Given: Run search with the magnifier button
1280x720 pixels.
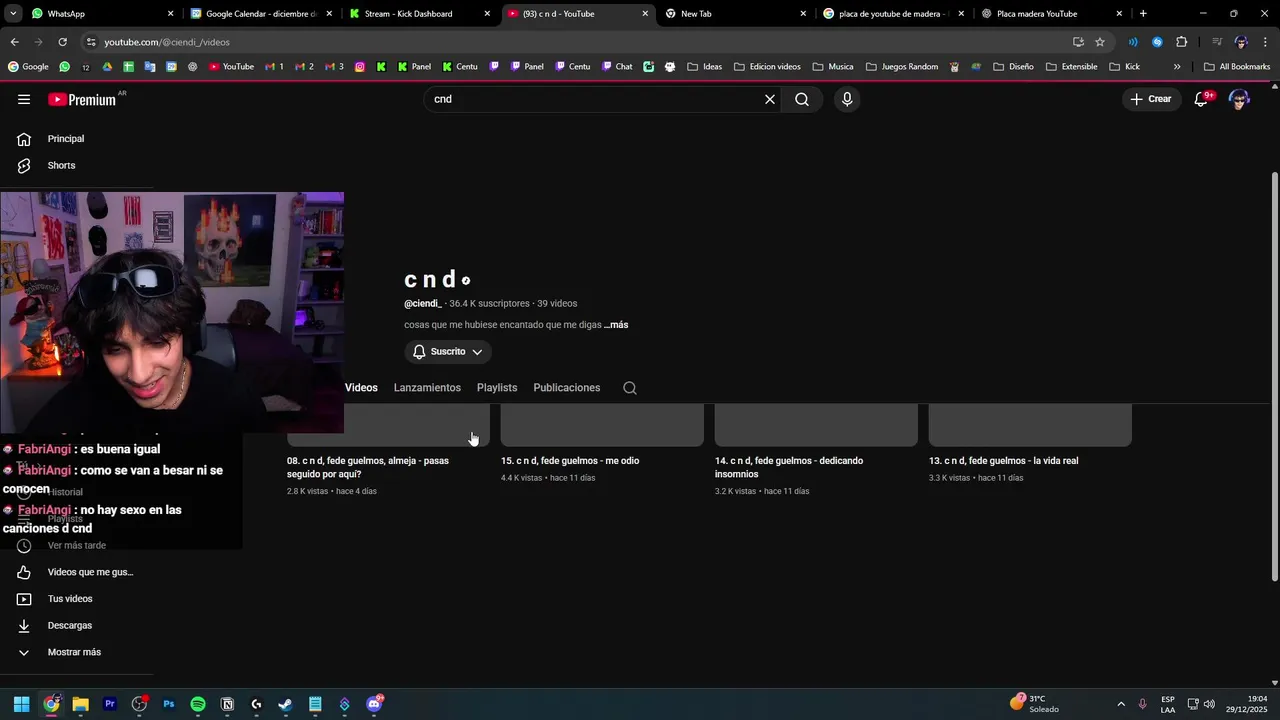Looking at the screenshot, I should pos(802,99).
